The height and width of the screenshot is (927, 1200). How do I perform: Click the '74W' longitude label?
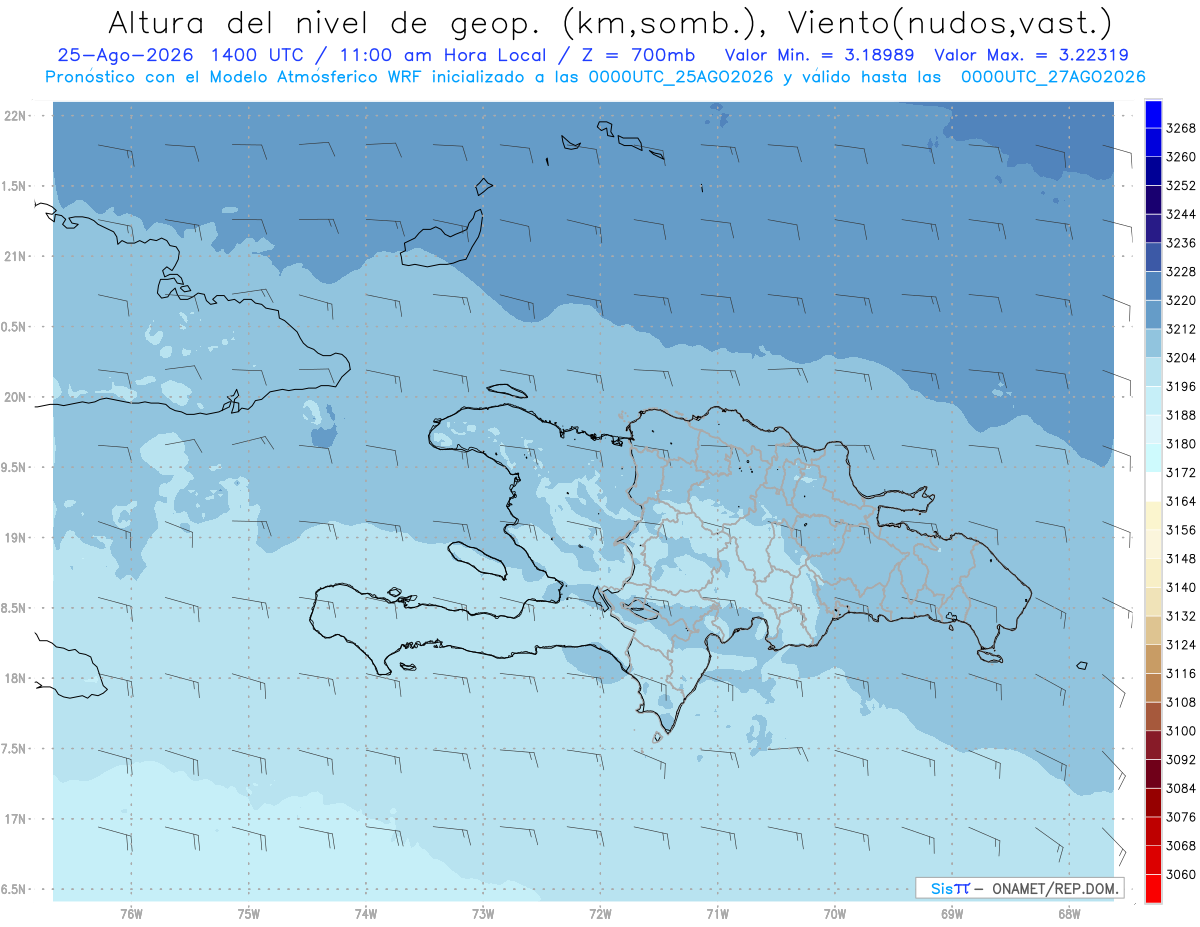(366, 913)
